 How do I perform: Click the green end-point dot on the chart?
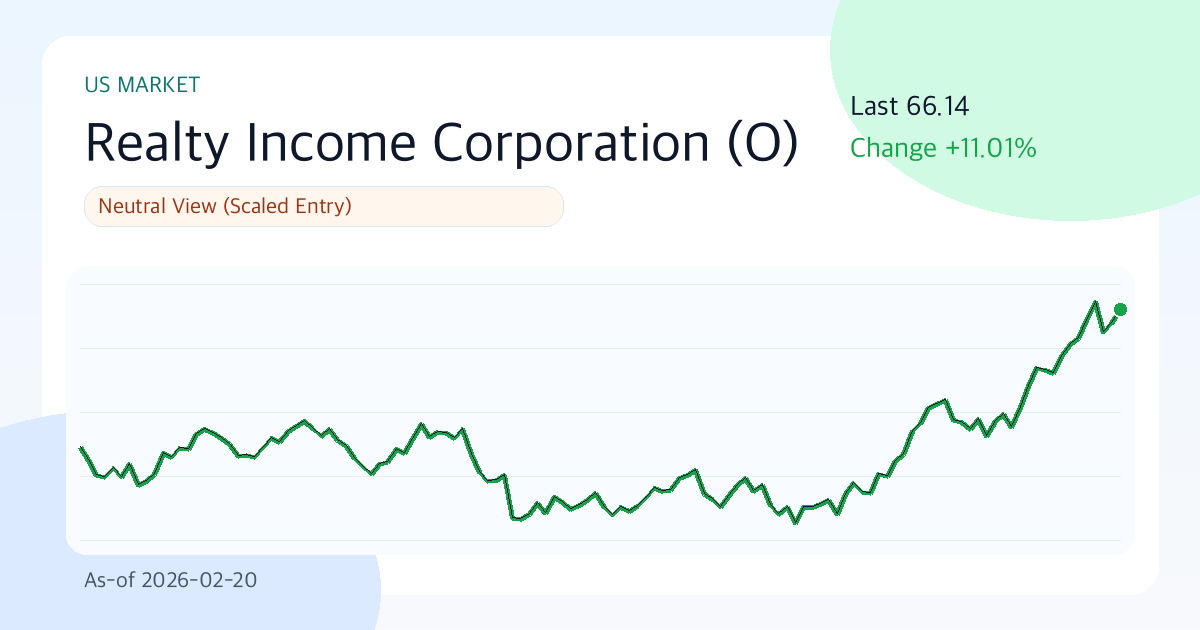[x=1120, y=310]
